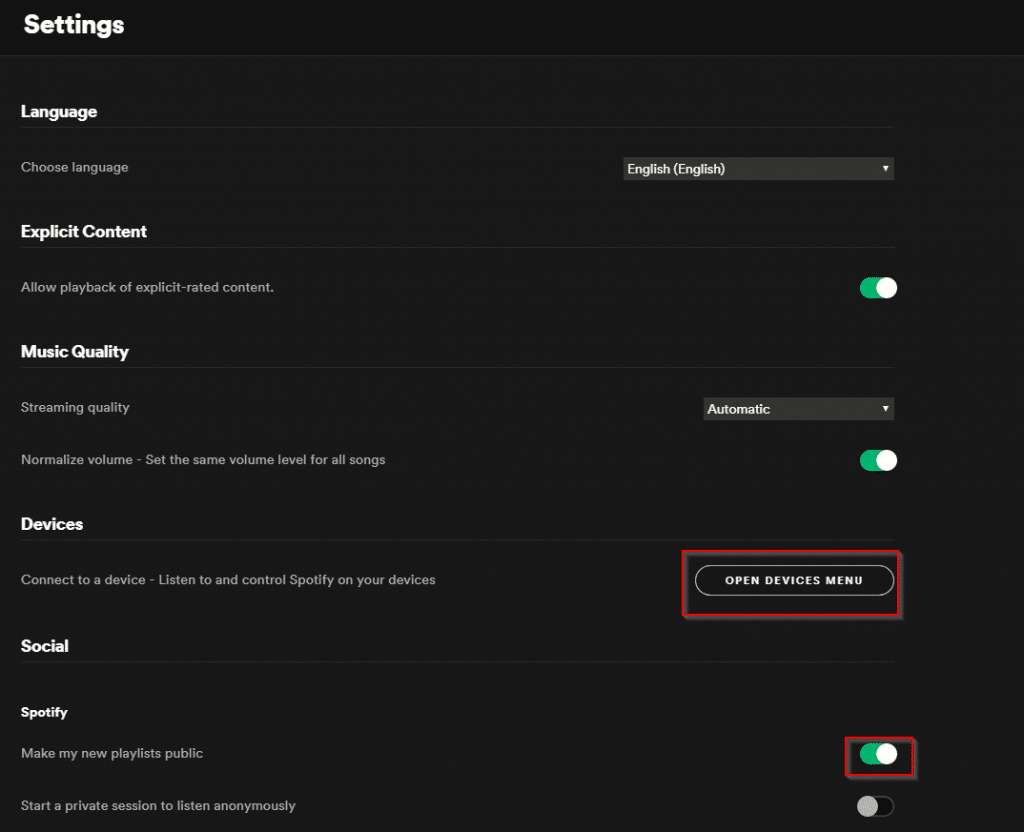1024x832 pixels.
Task: Click the arrow on the language selector
Action: [885, 168]
